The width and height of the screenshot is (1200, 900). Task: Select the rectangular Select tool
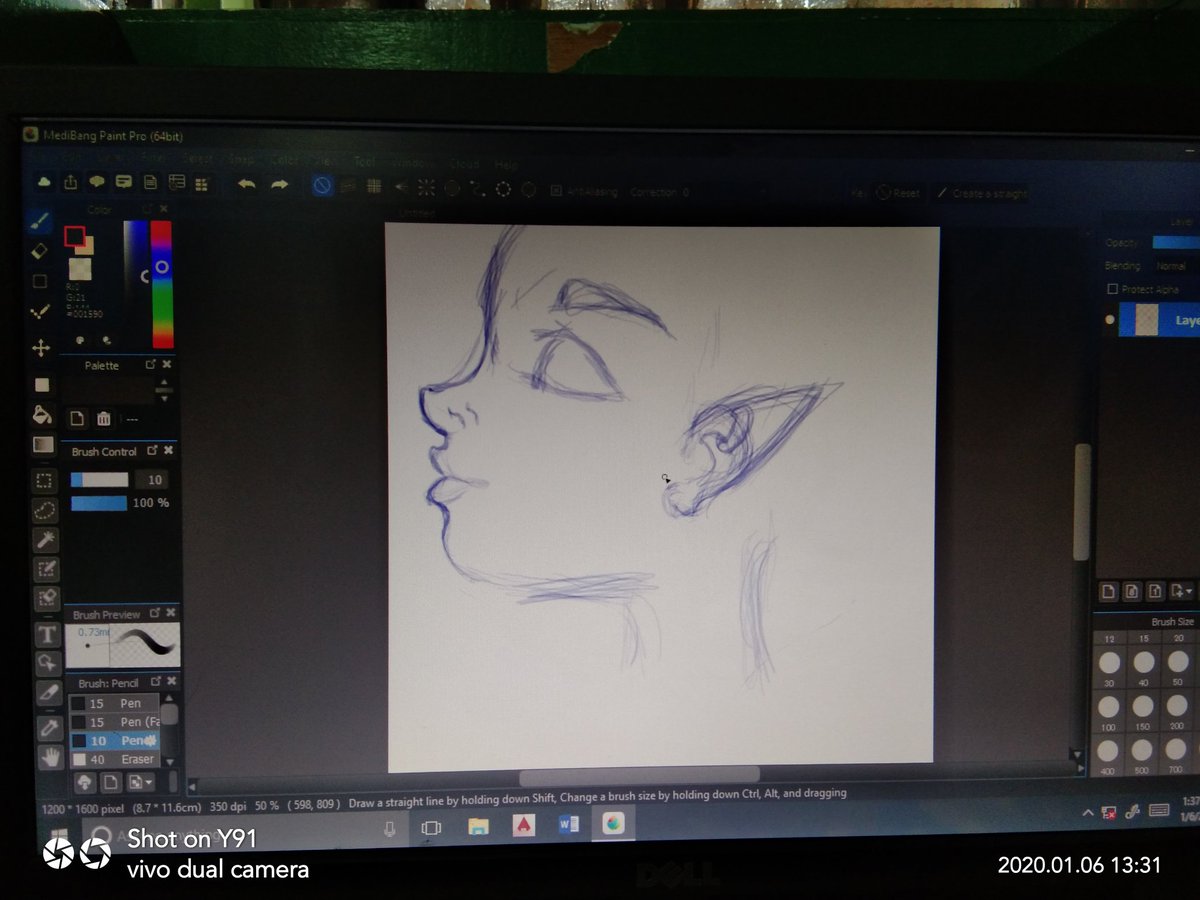(44, 480)
